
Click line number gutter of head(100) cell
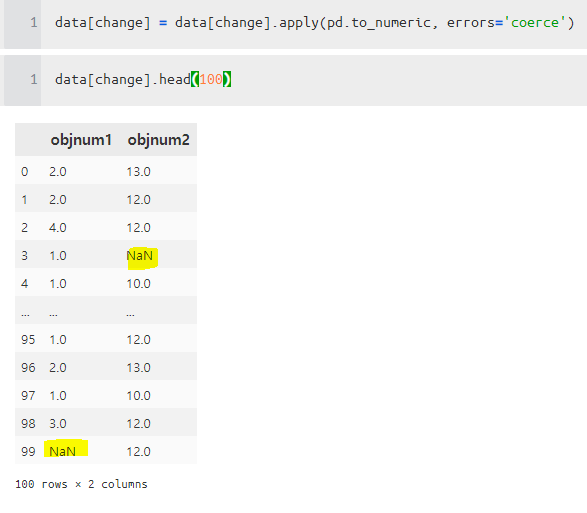tap(22, 80)
